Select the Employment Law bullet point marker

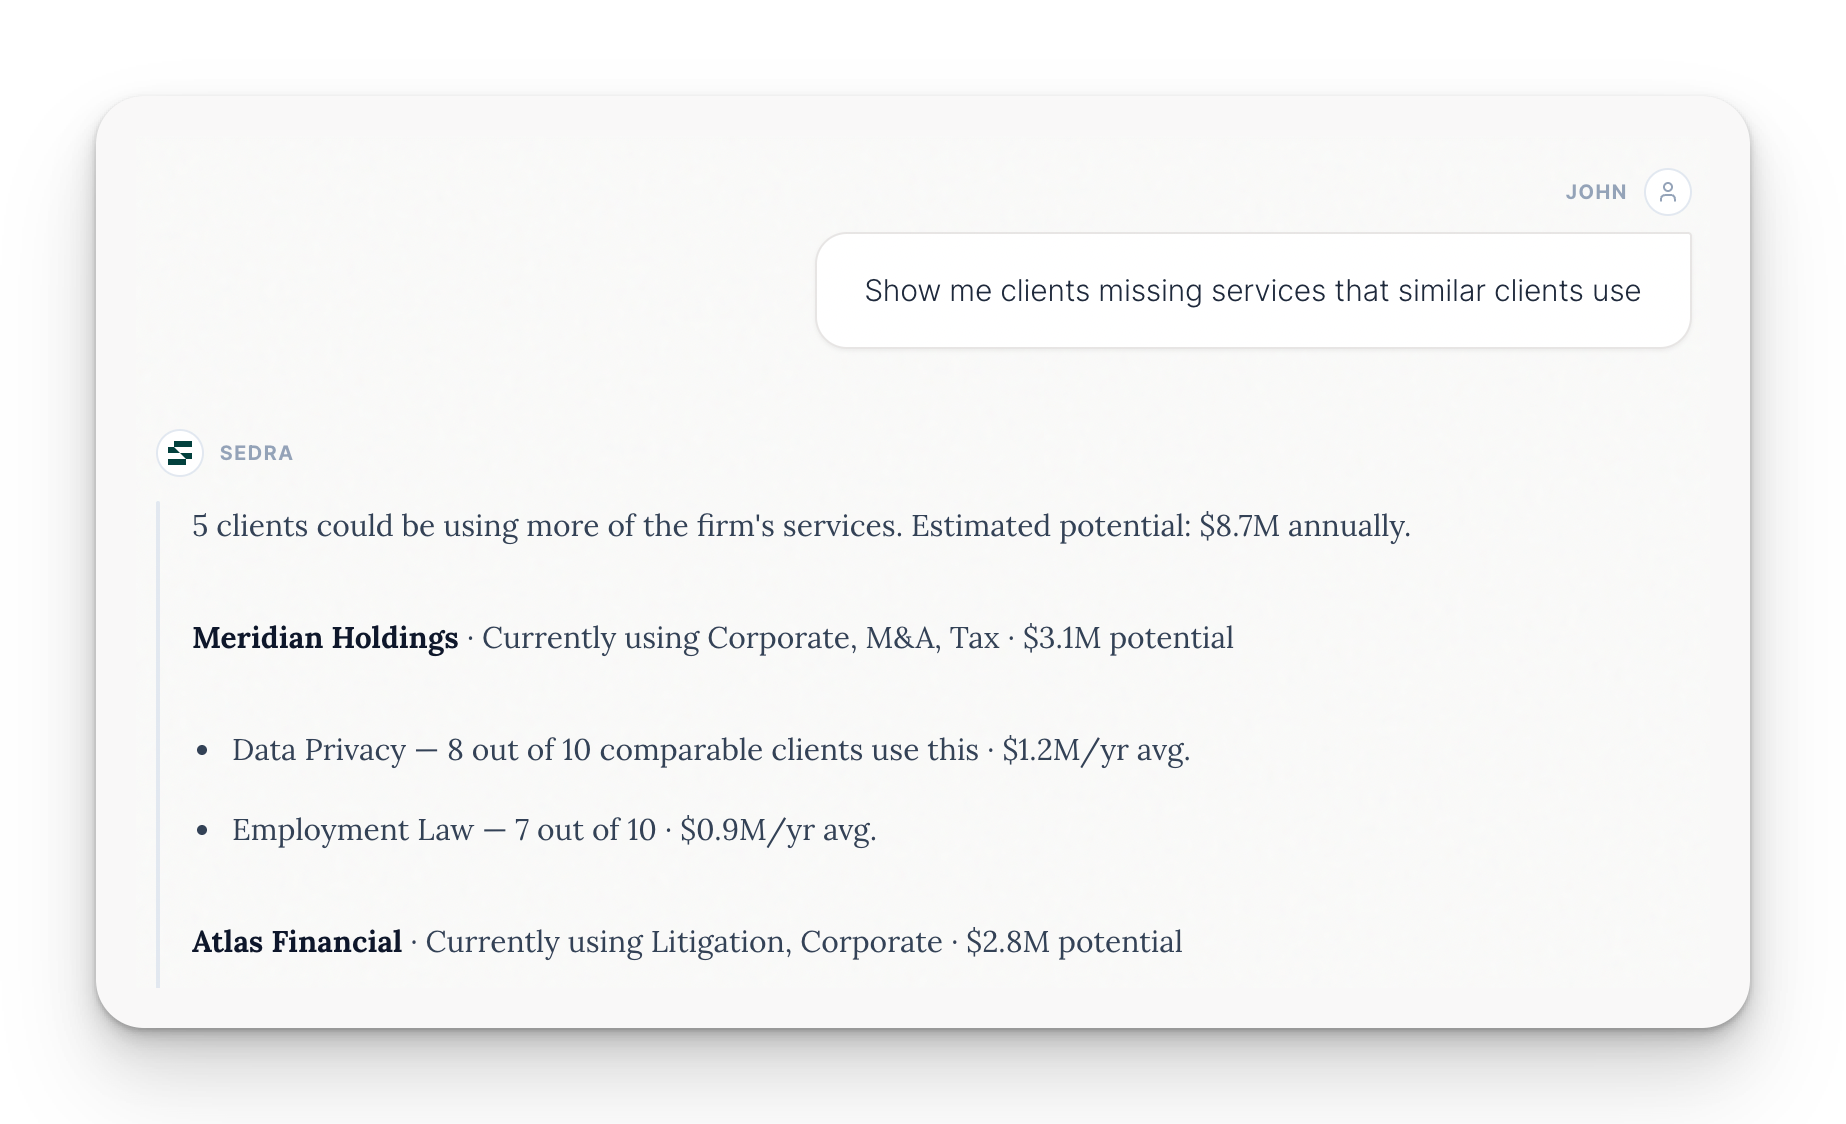[203, 829]
